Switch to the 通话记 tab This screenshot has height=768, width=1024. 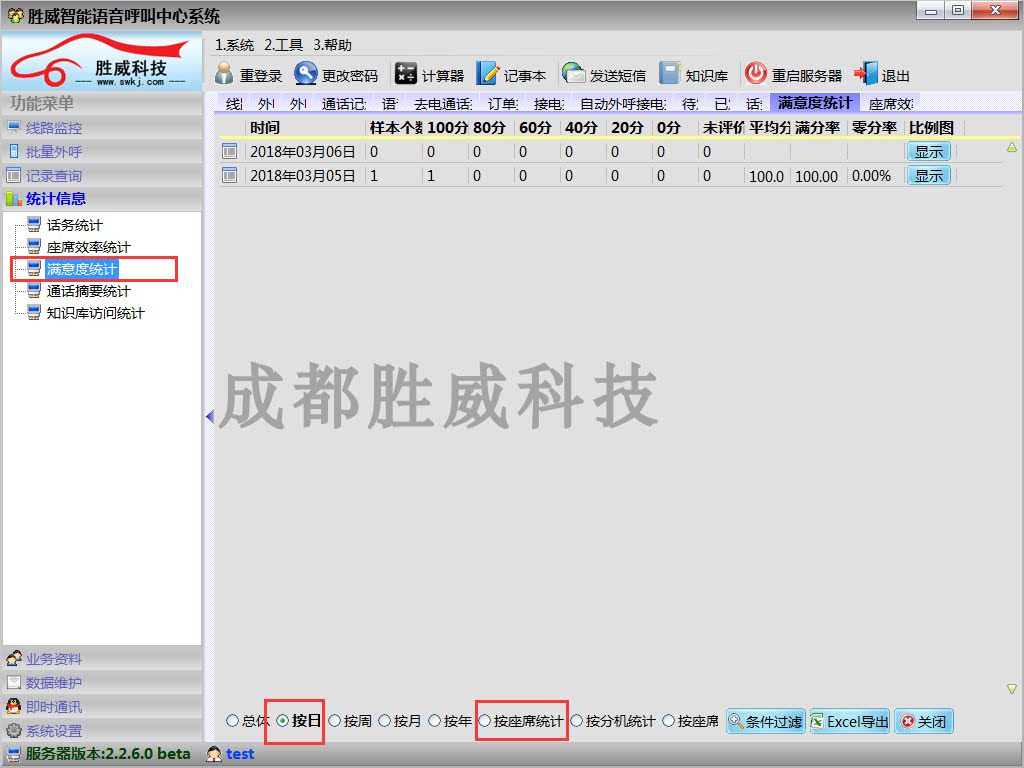(x=344, y=103)
